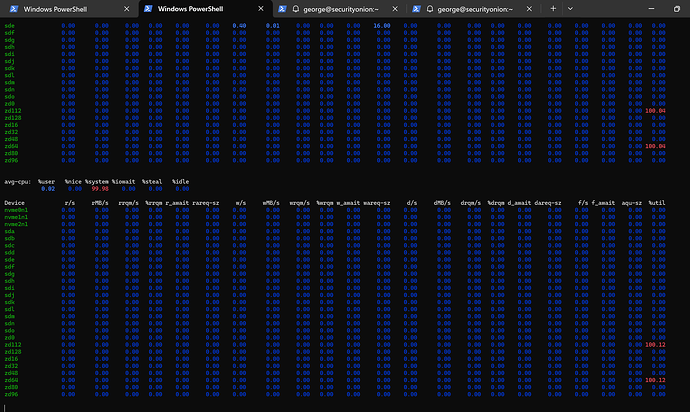Click the 16.00 value in sde row
The height and width of the screenshot is (412, 690).
tap(382, 26)
